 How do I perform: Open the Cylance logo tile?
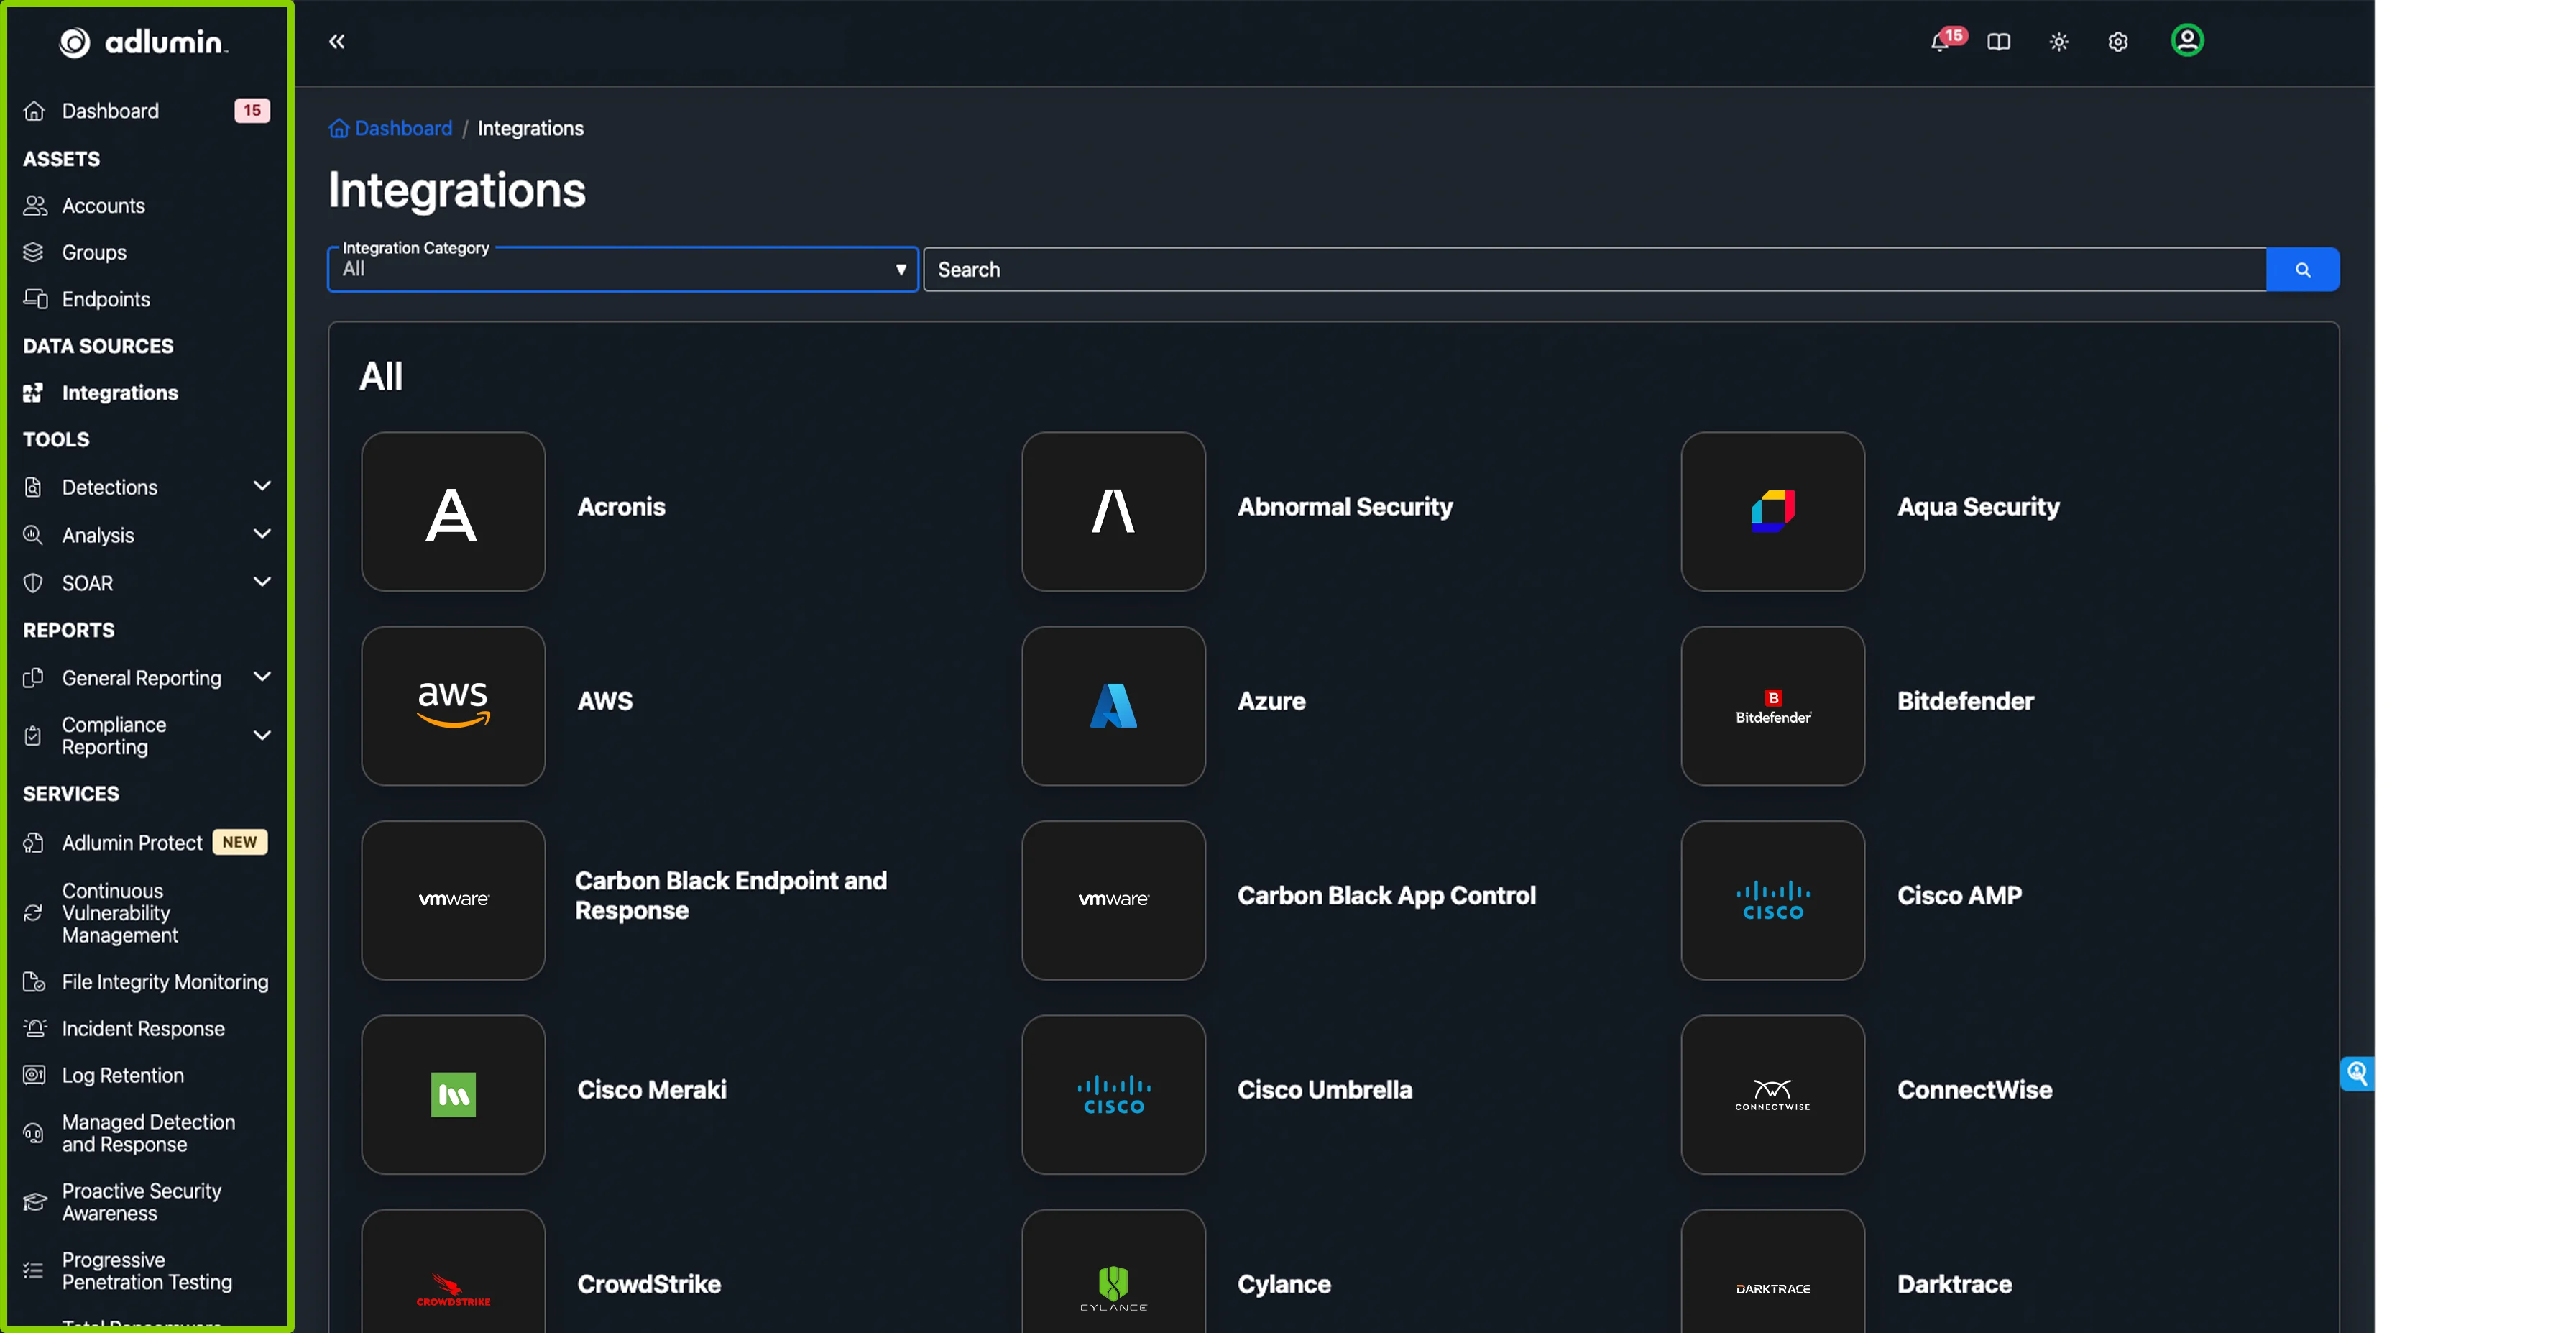1113,1272
